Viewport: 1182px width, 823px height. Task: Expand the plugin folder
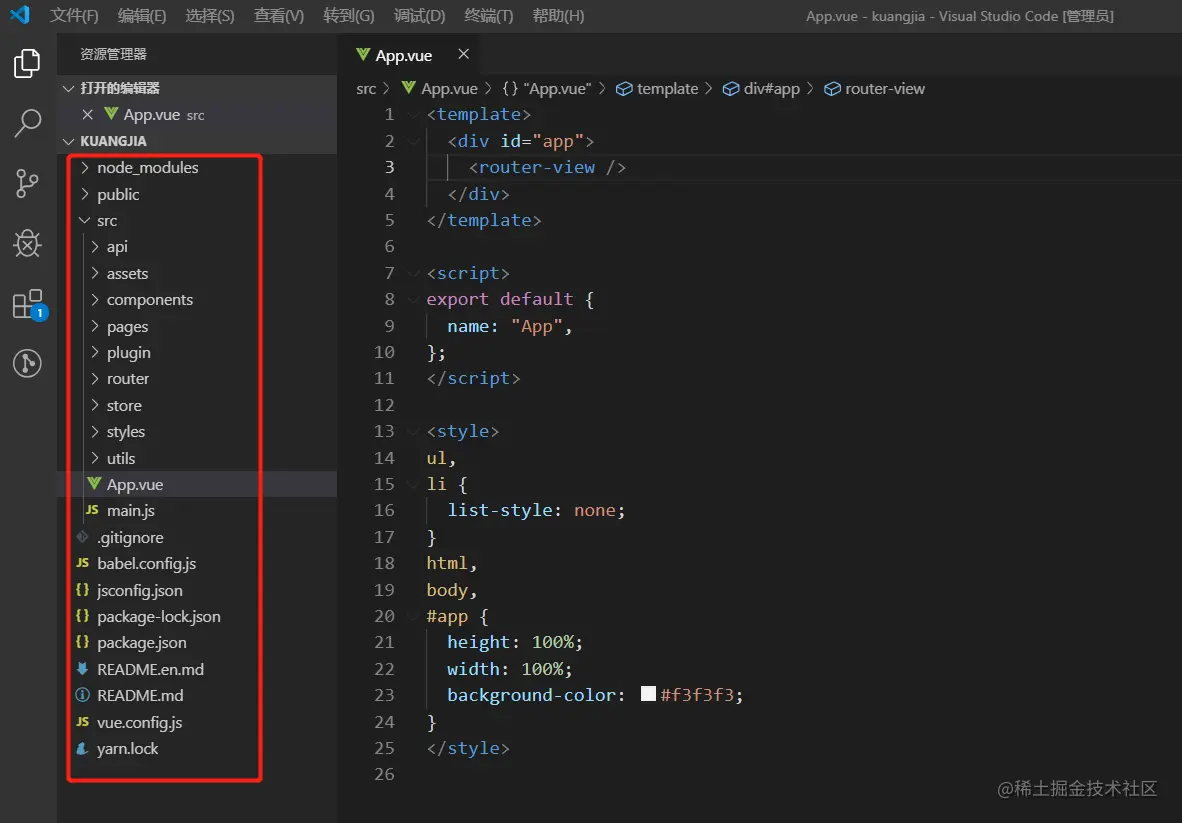point(94,352)
